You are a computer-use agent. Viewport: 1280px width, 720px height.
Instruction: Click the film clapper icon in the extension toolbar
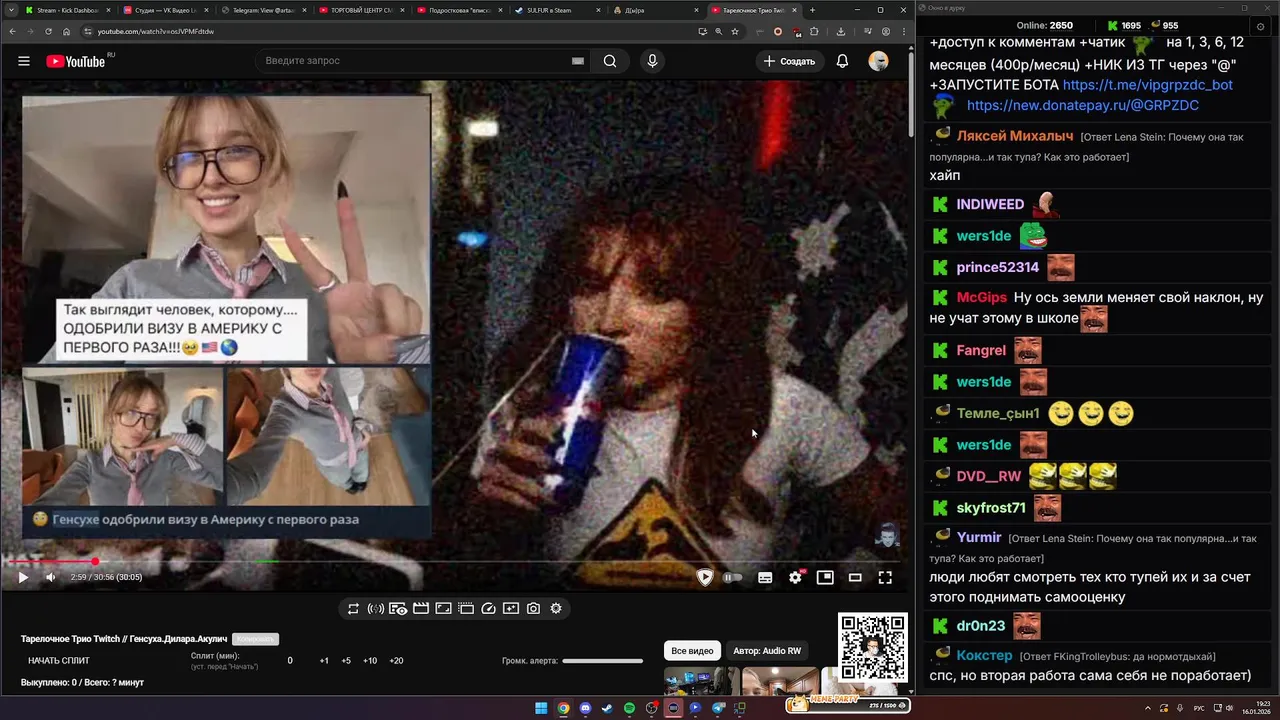point(421,608)
